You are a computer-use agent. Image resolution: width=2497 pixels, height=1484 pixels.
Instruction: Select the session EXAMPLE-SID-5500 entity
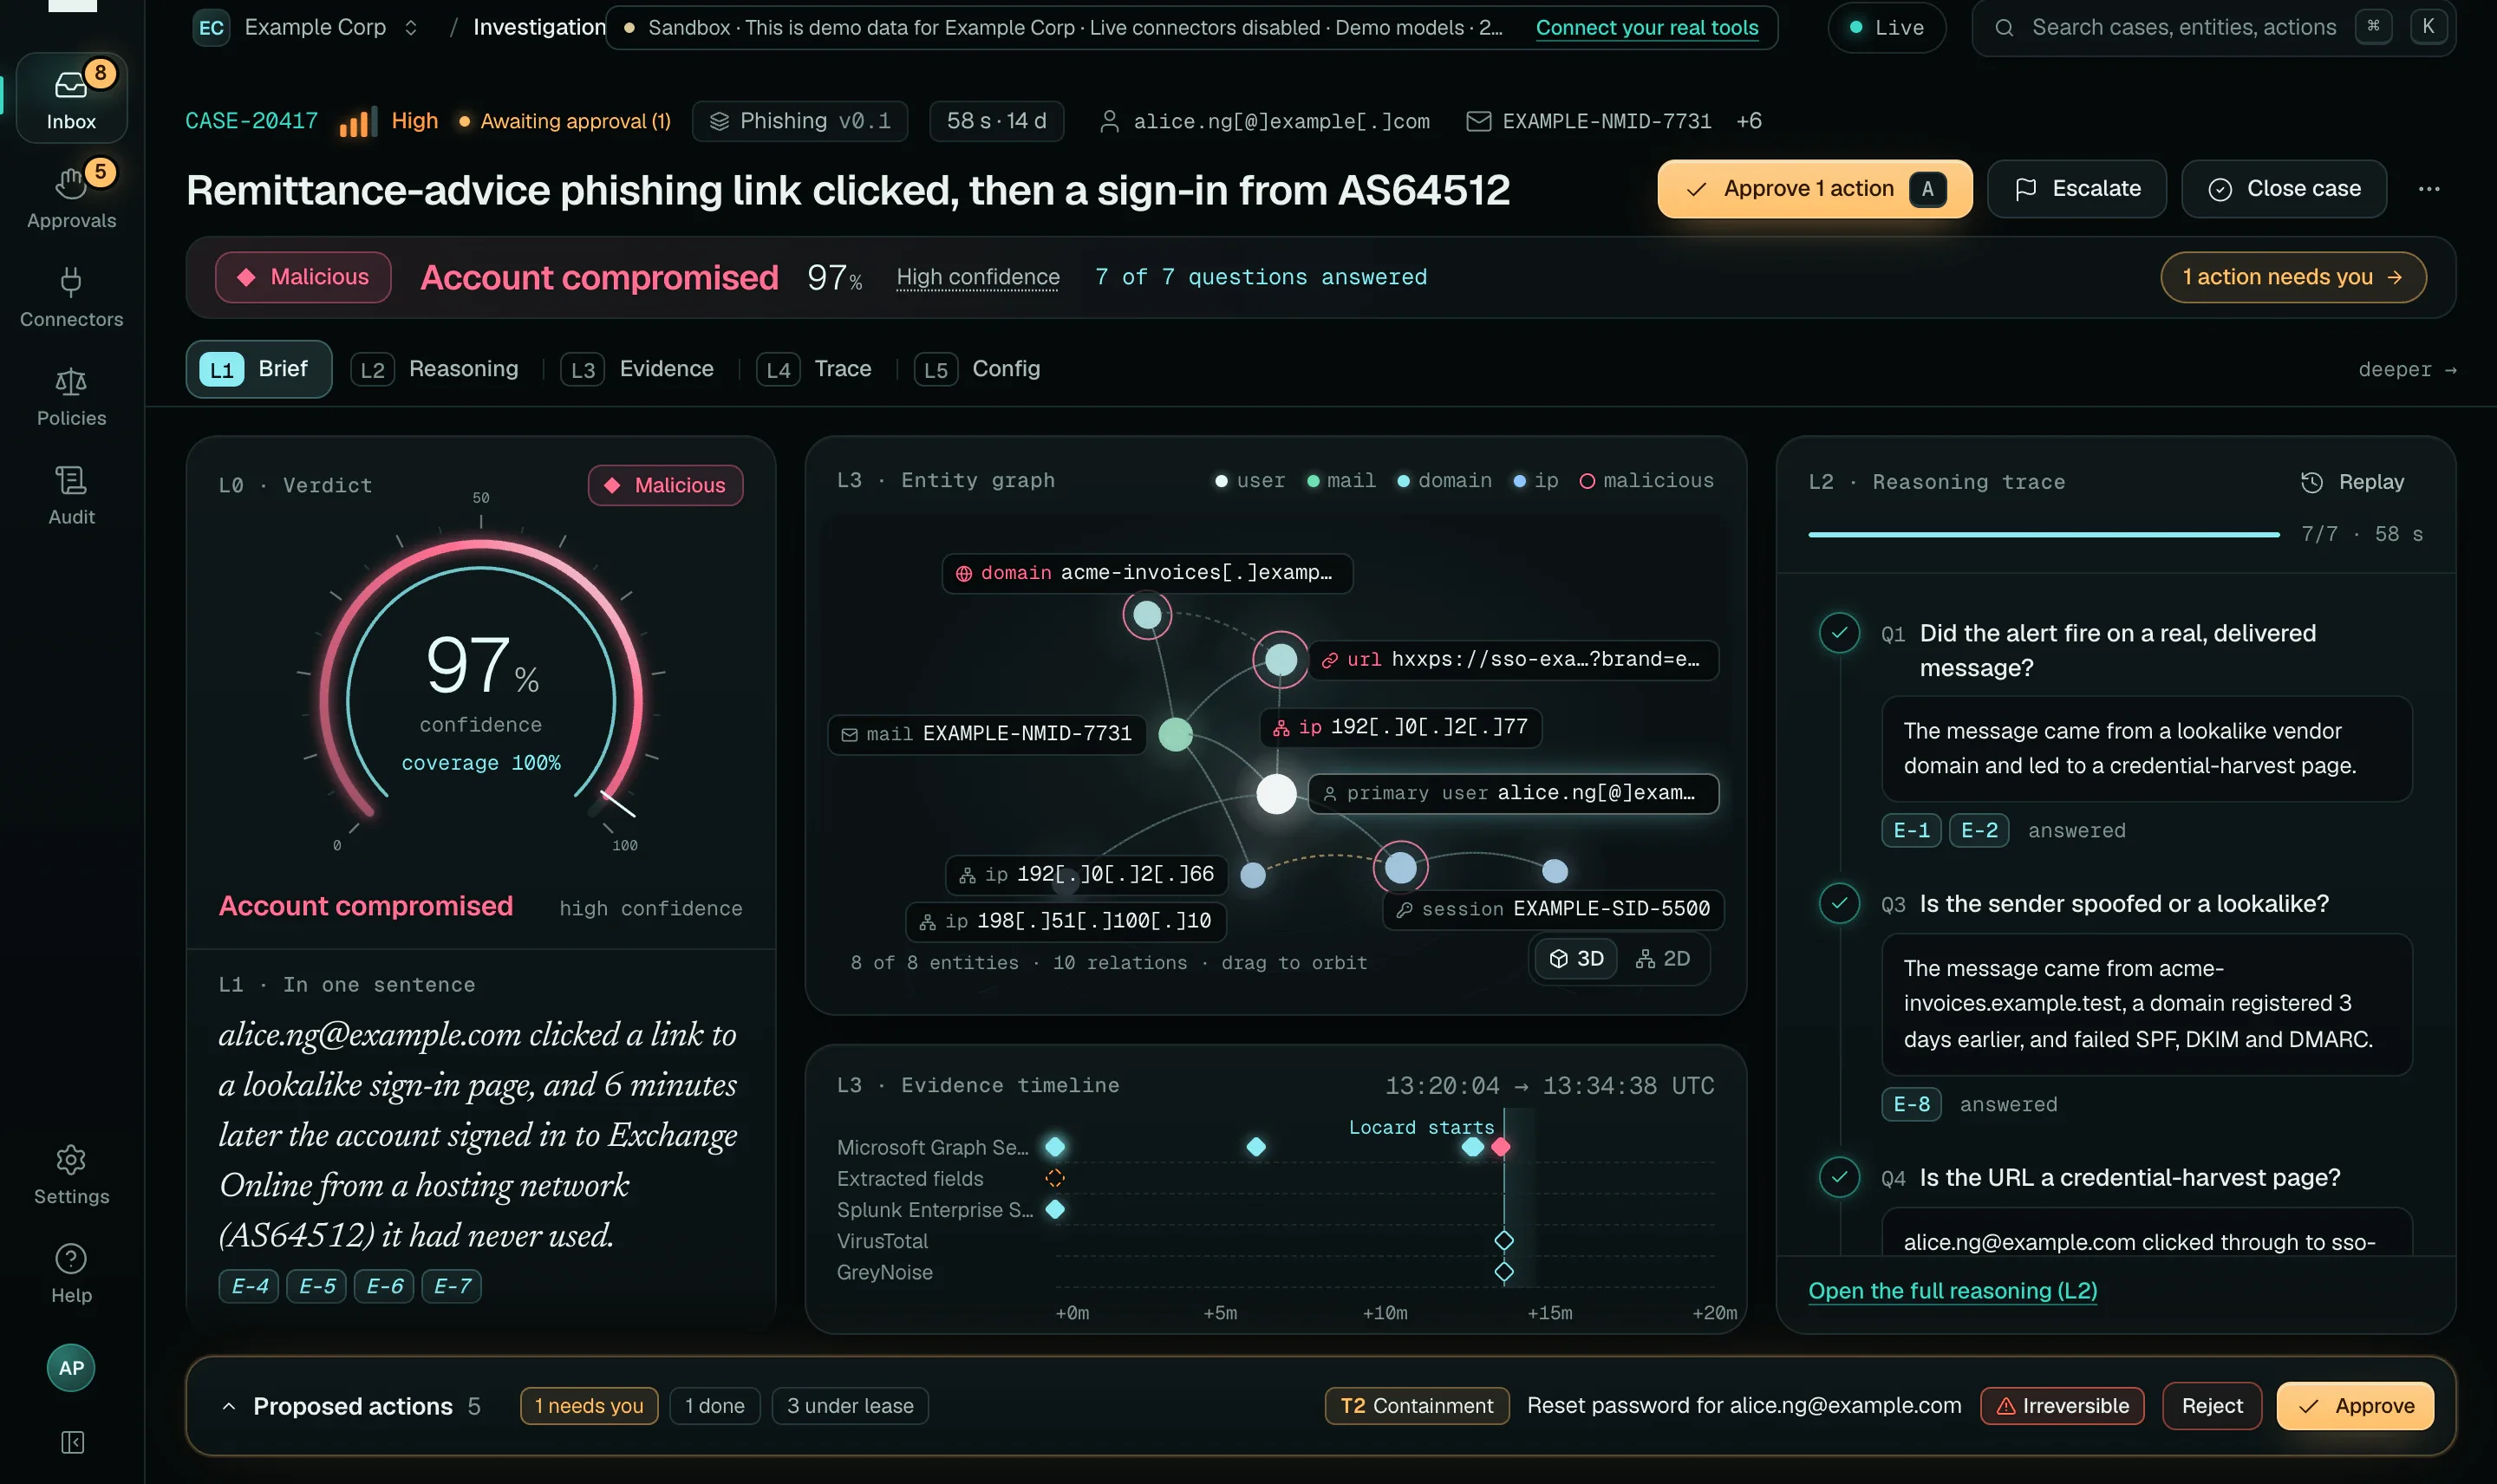pyautogui.click(x=1553, y=909)
